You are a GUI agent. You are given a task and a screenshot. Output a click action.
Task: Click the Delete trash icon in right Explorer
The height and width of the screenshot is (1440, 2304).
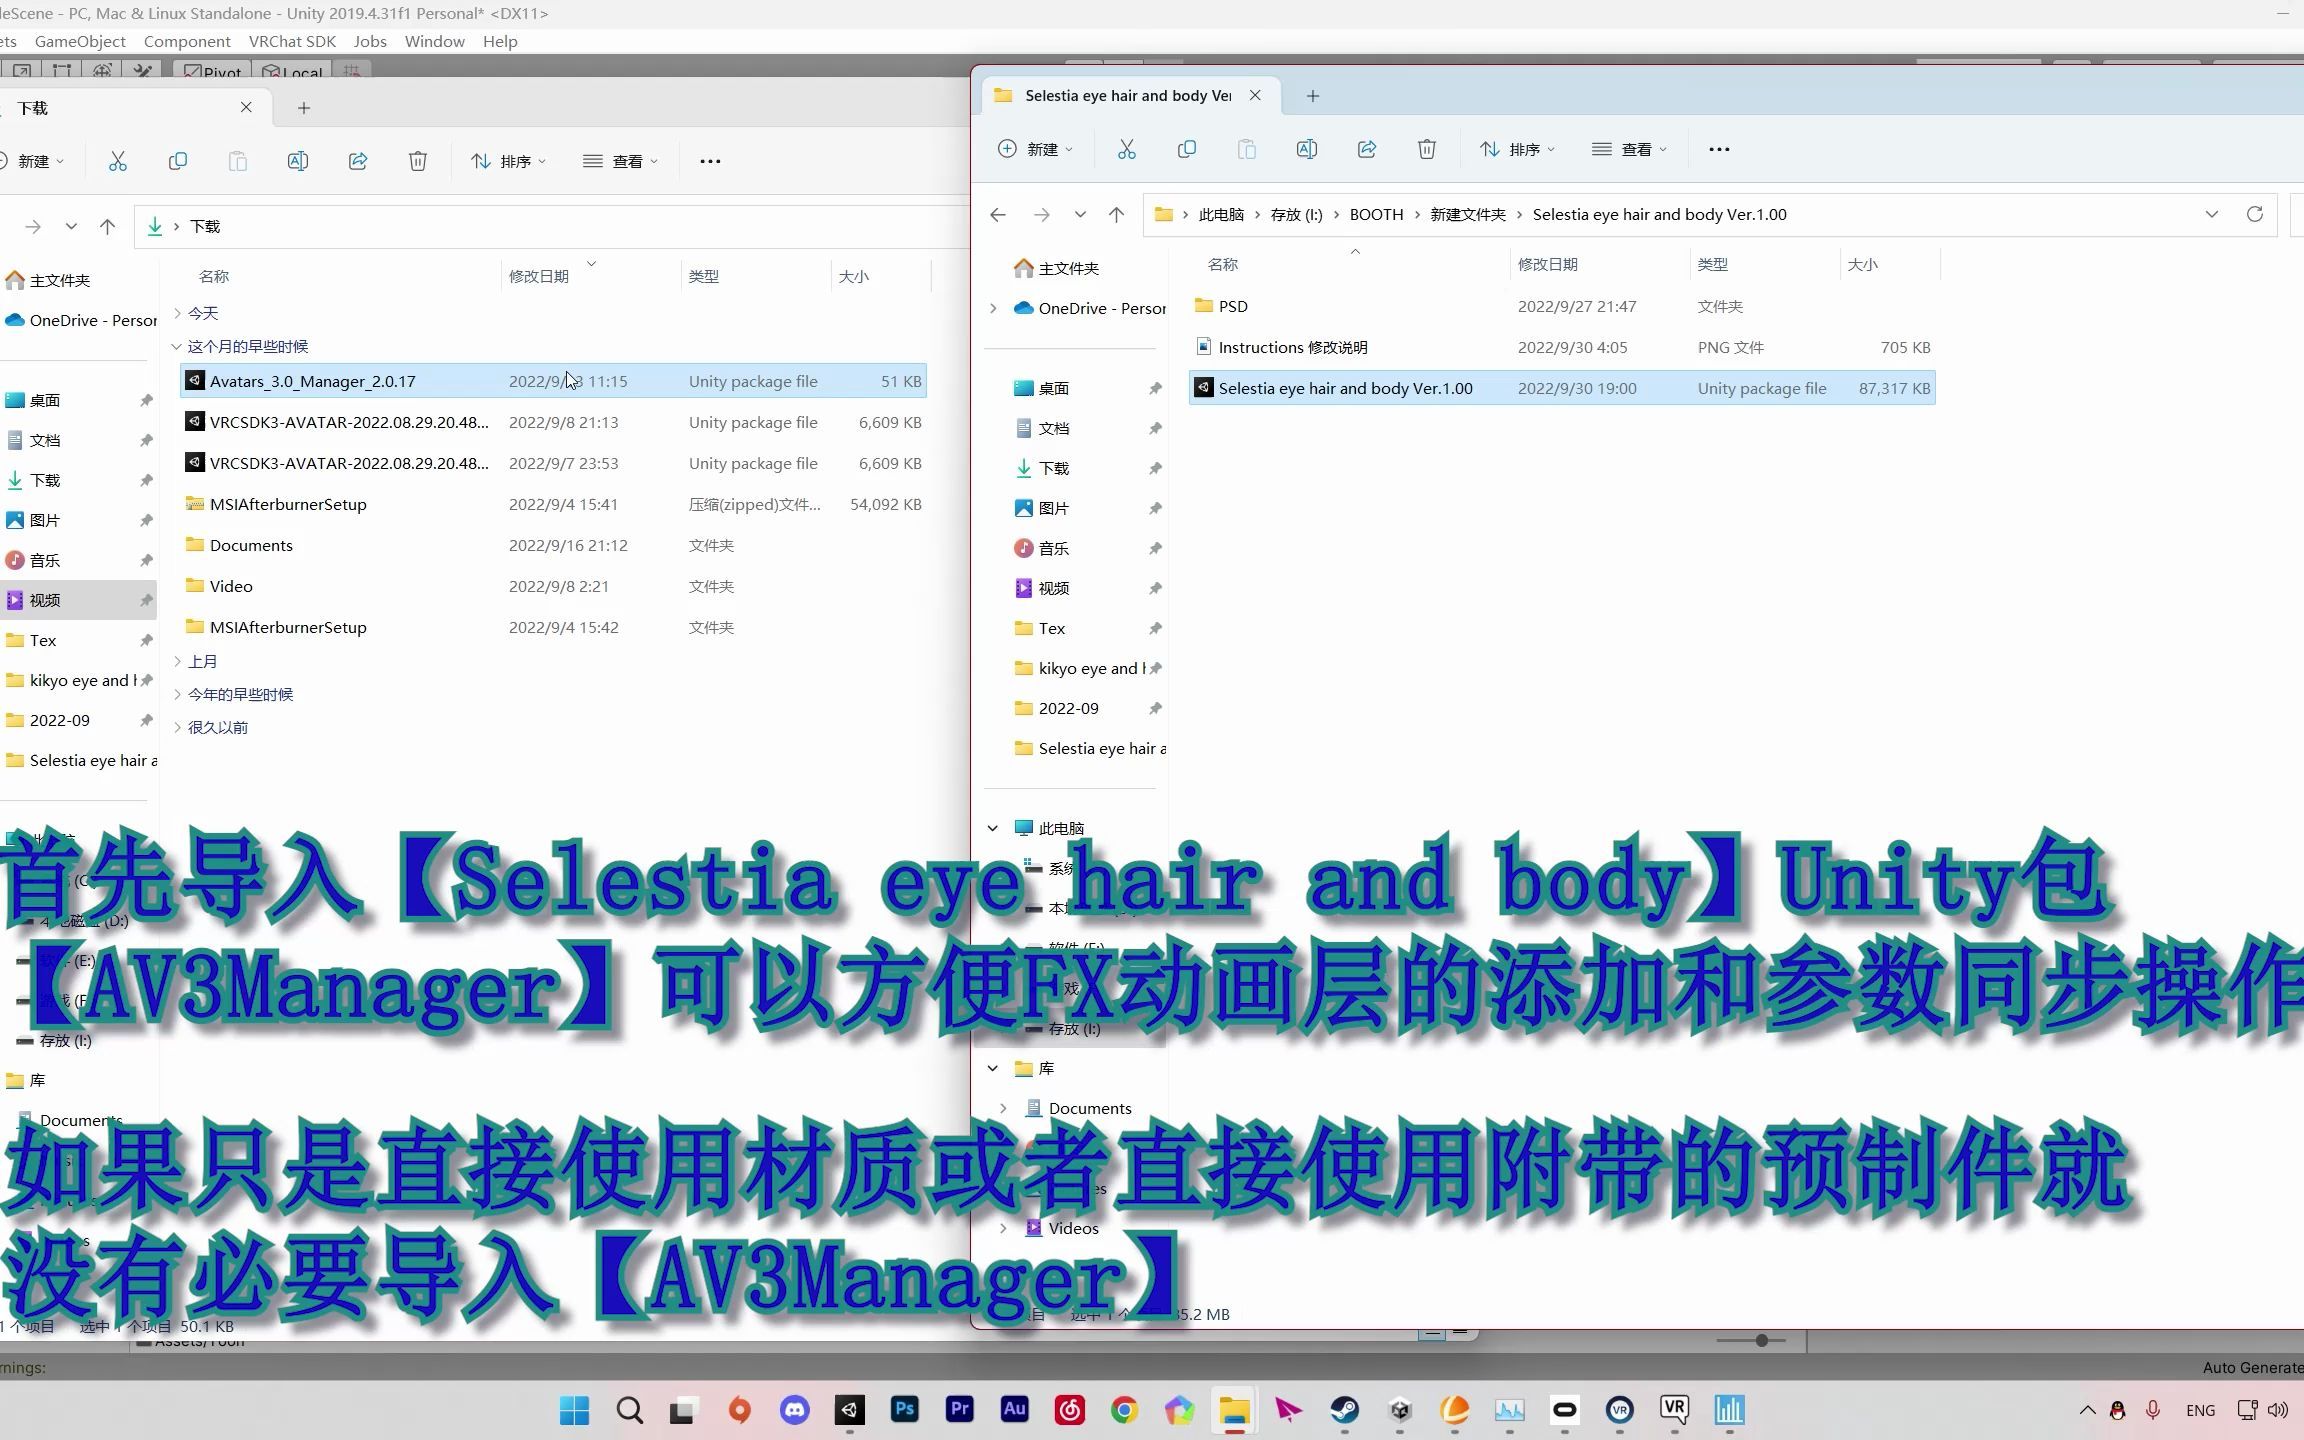click(x=1426, y=149)
